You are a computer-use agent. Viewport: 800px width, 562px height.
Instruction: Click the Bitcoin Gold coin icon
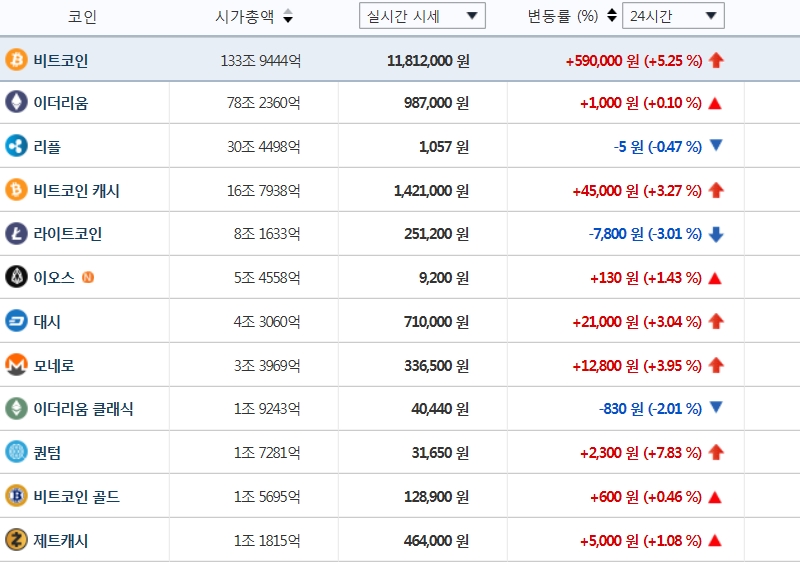pos(16,496)
